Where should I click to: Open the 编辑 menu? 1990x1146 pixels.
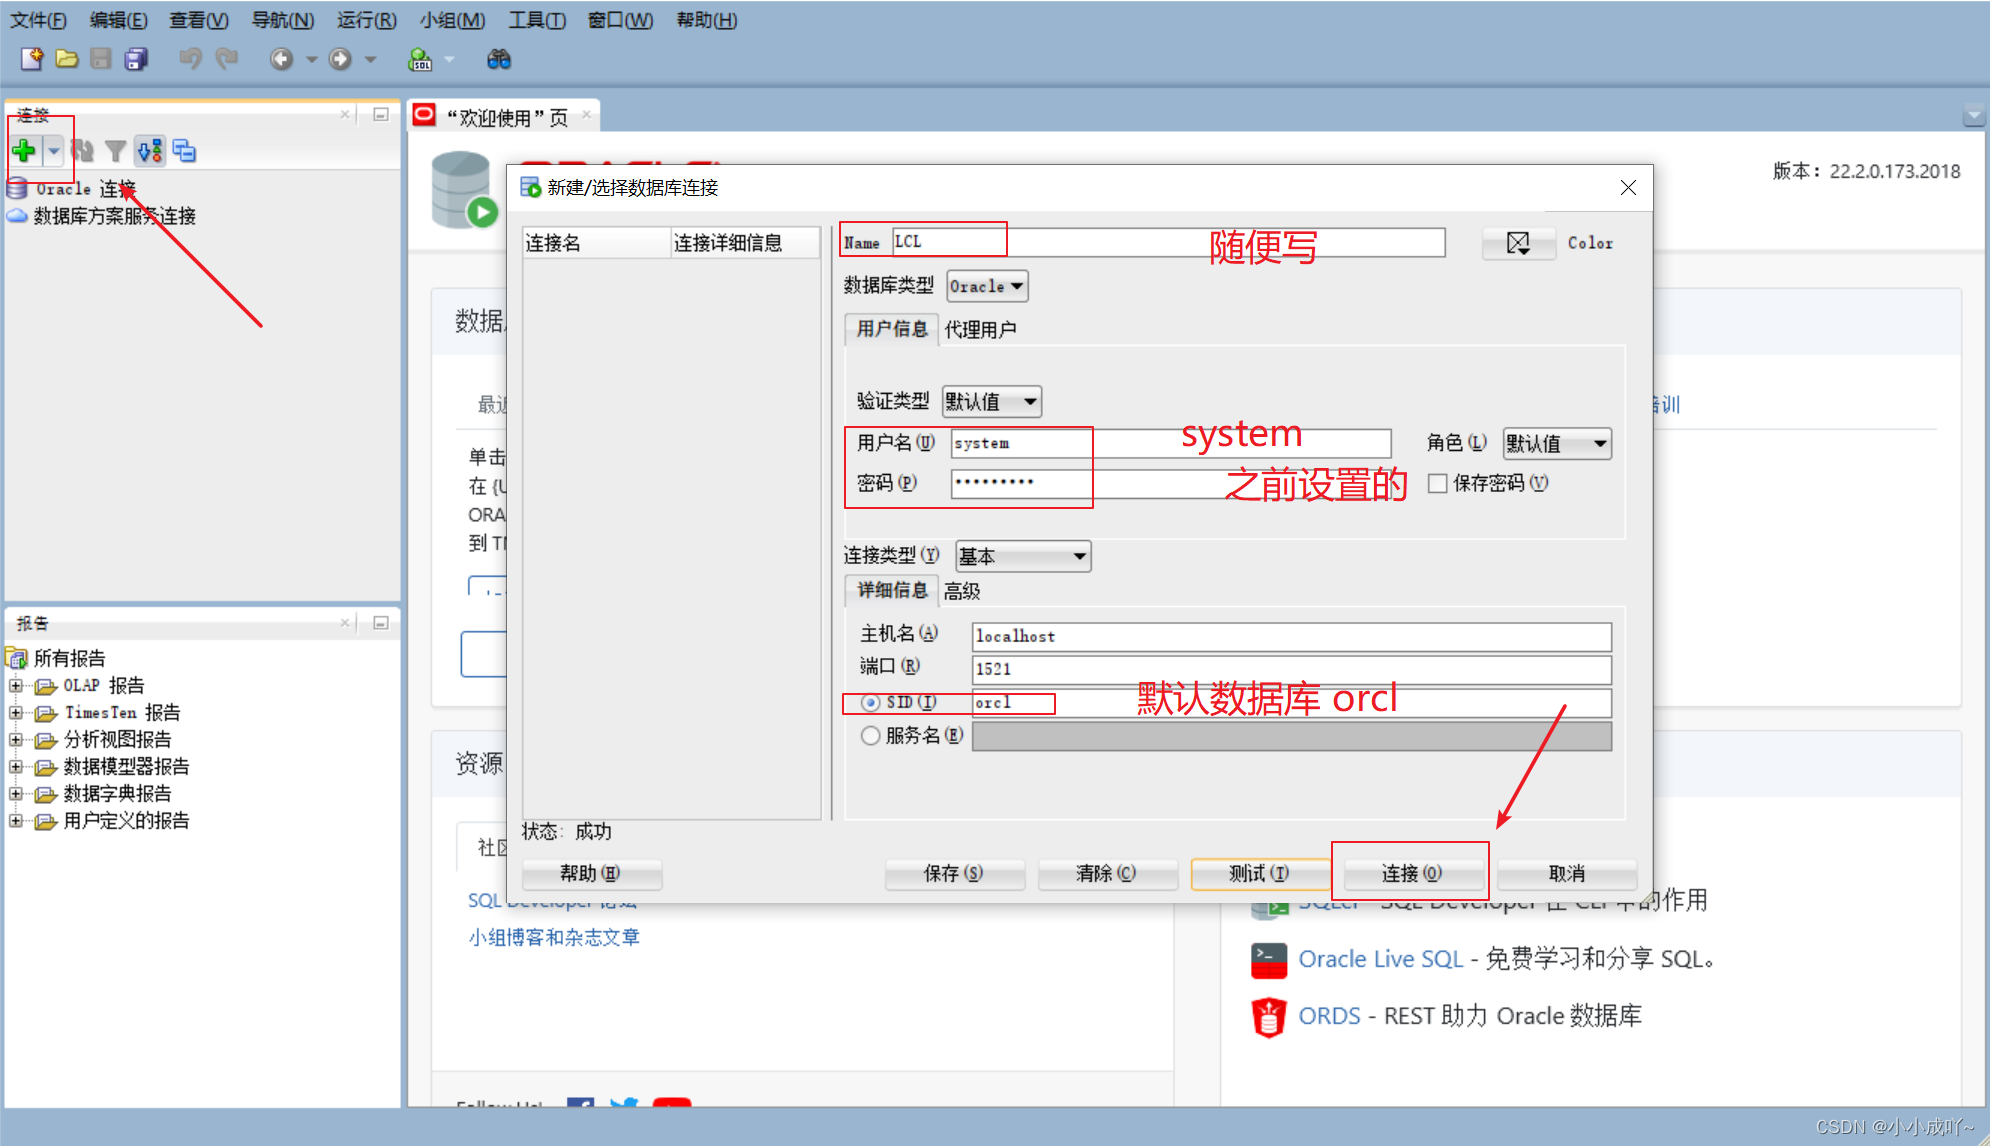118,20
